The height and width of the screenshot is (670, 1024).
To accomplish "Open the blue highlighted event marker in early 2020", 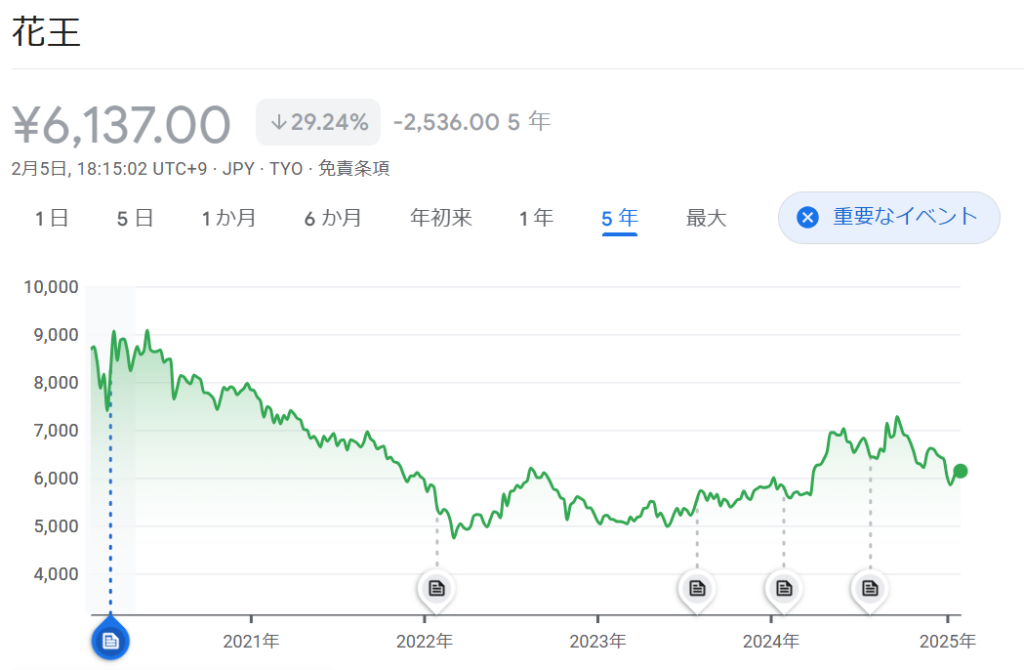I will 110,640.
